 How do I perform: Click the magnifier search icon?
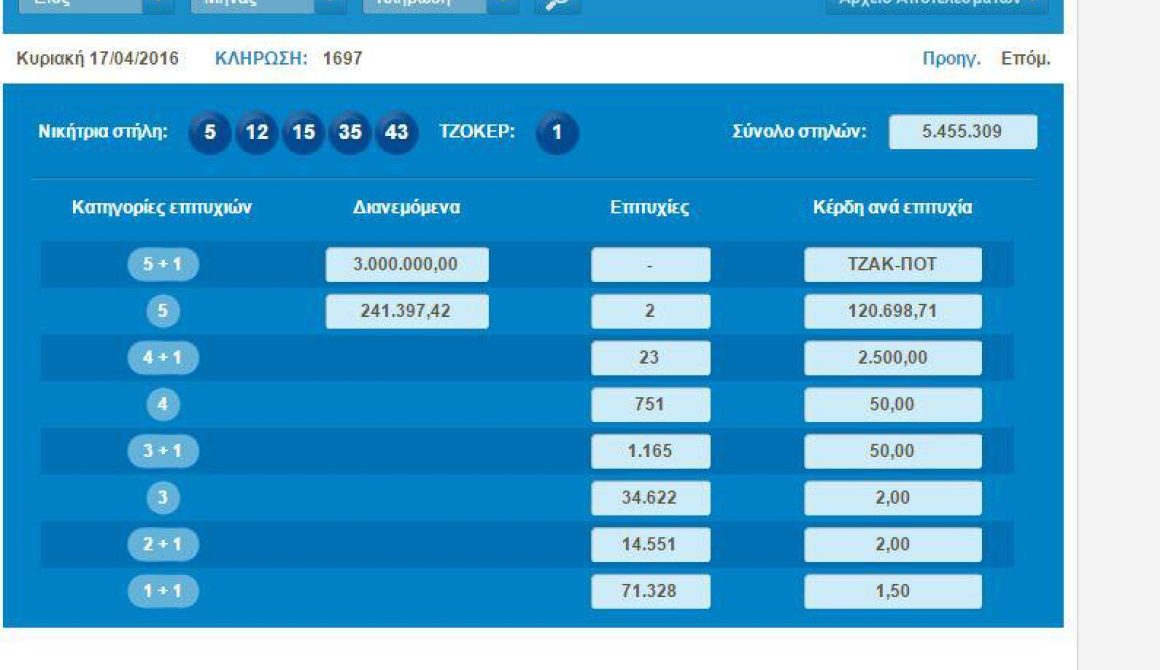click(557, 4)
